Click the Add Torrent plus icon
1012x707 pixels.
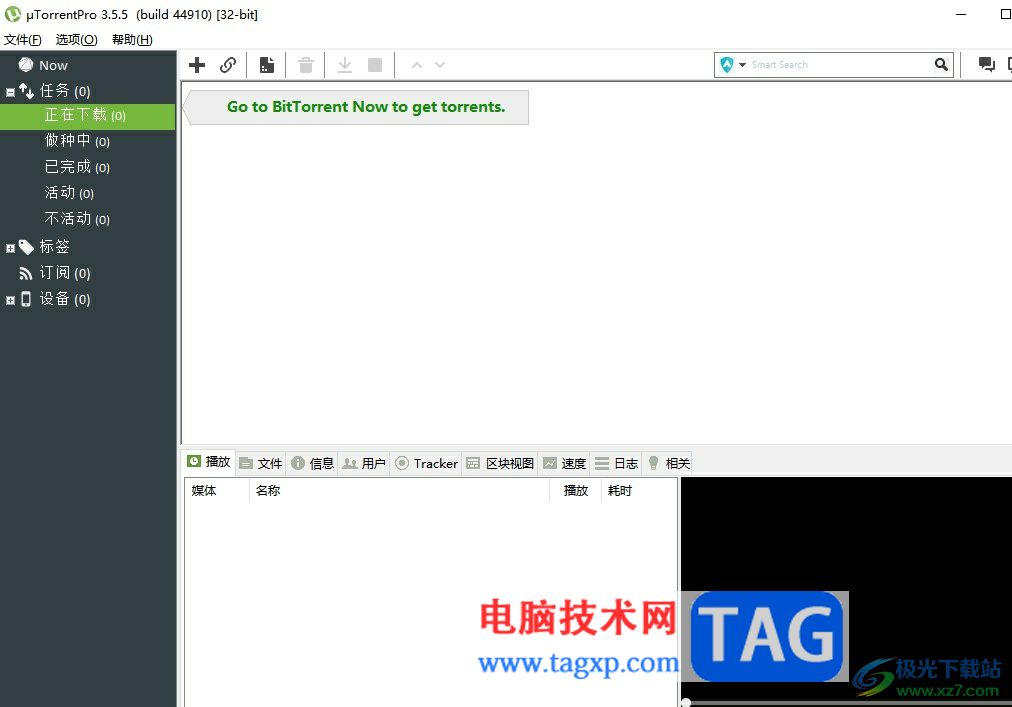pos(197,65)
